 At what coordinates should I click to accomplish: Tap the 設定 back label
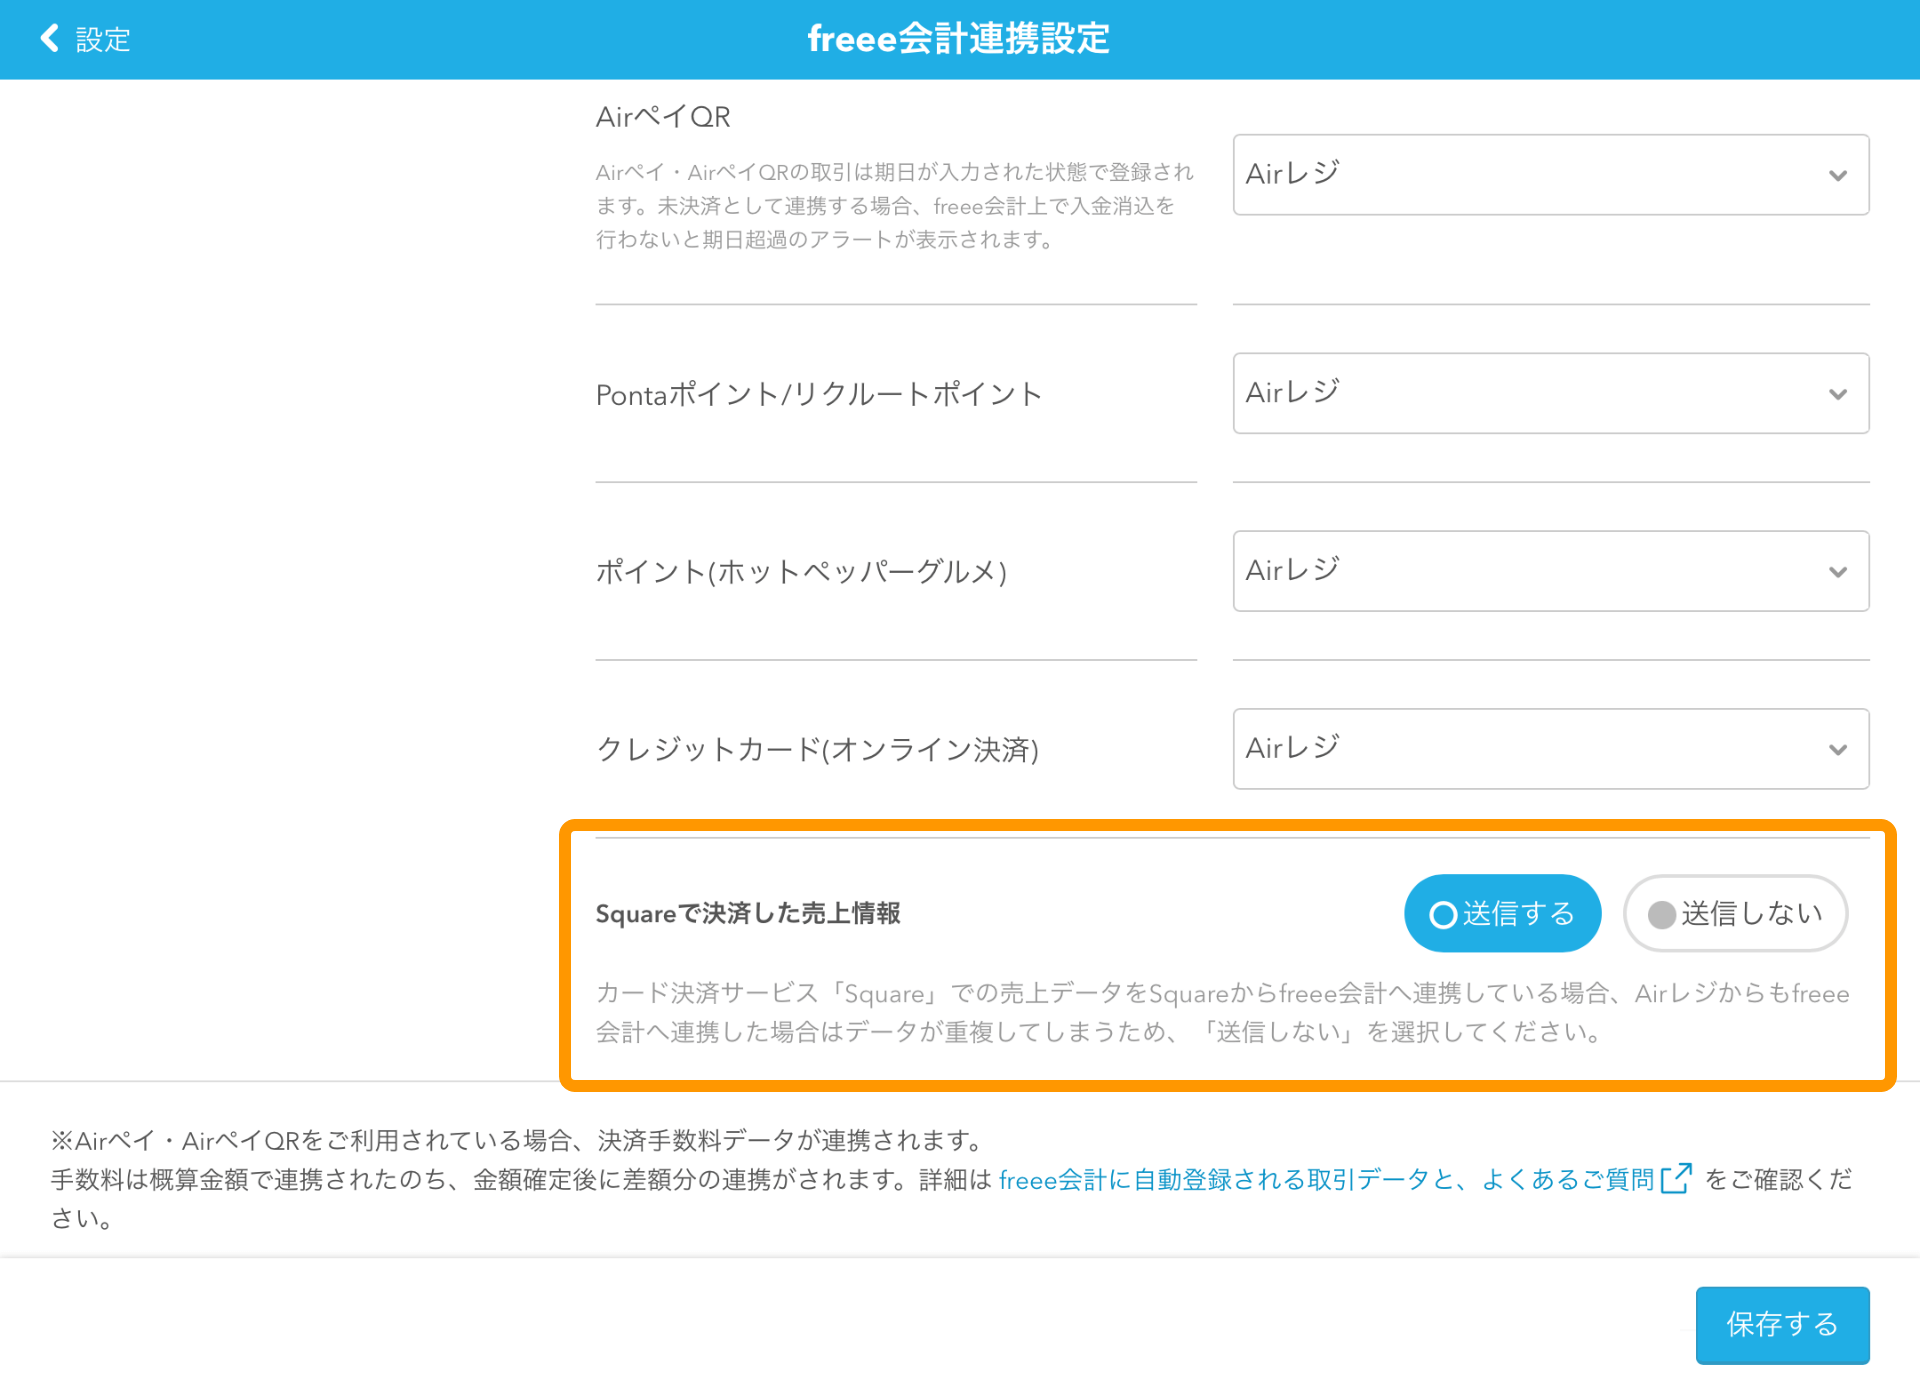tap(103, 40)
